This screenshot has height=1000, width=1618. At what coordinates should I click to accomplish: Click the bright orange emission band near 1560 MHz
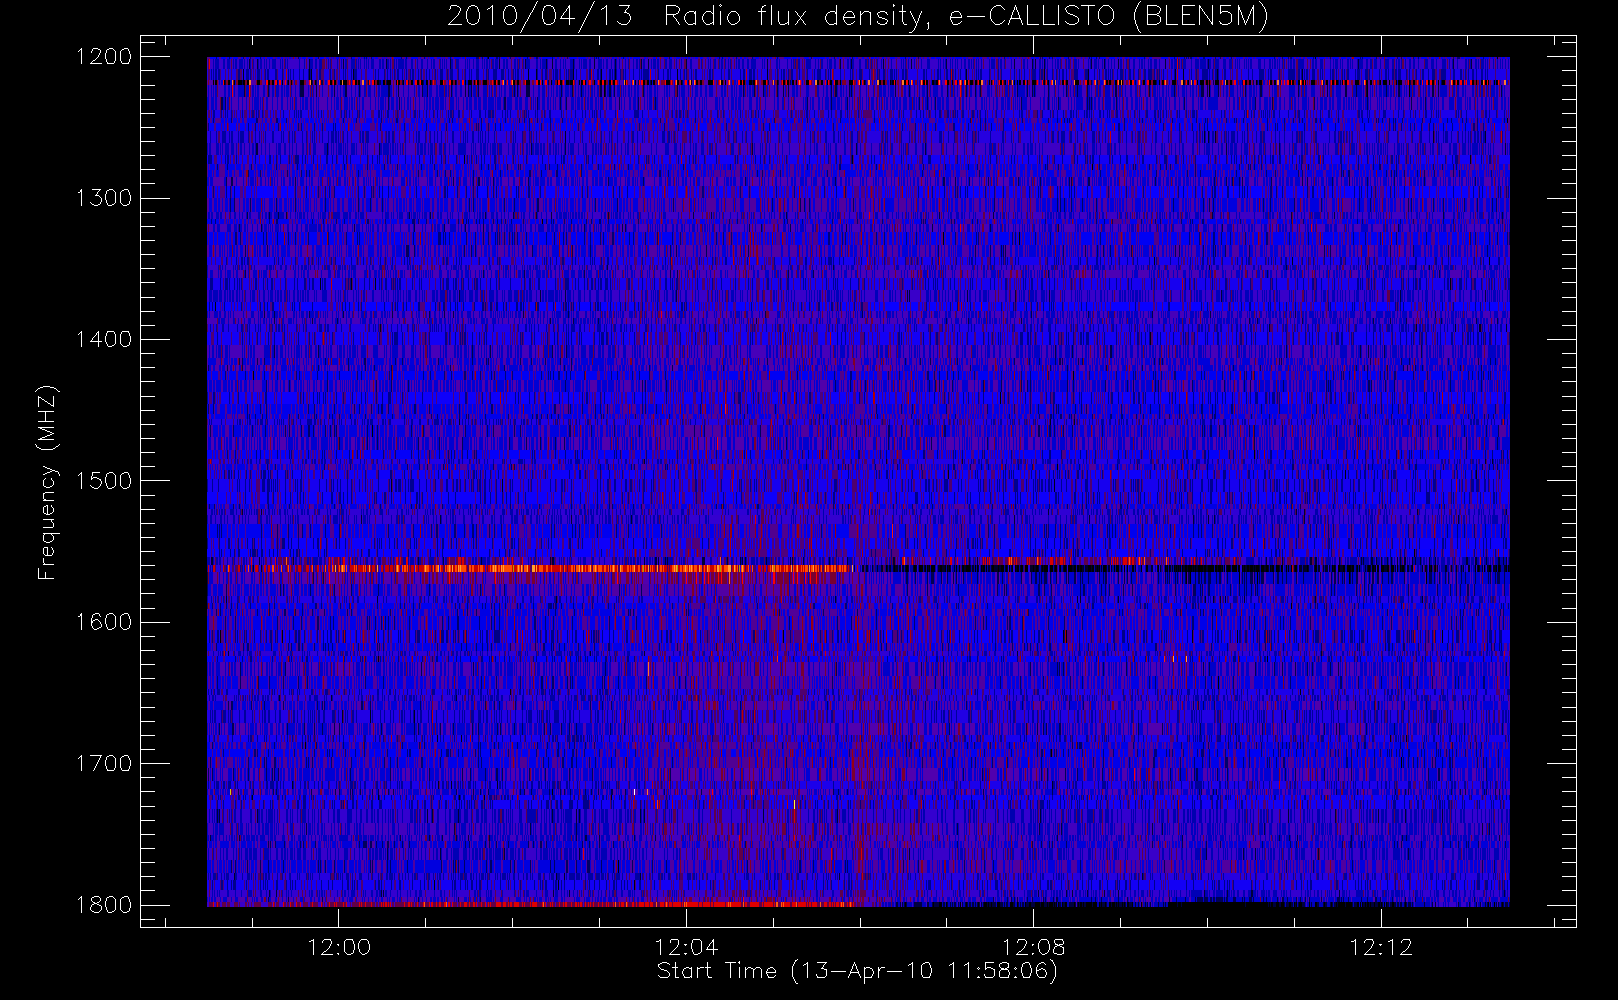pyautogui.click(x=531, y=568)
